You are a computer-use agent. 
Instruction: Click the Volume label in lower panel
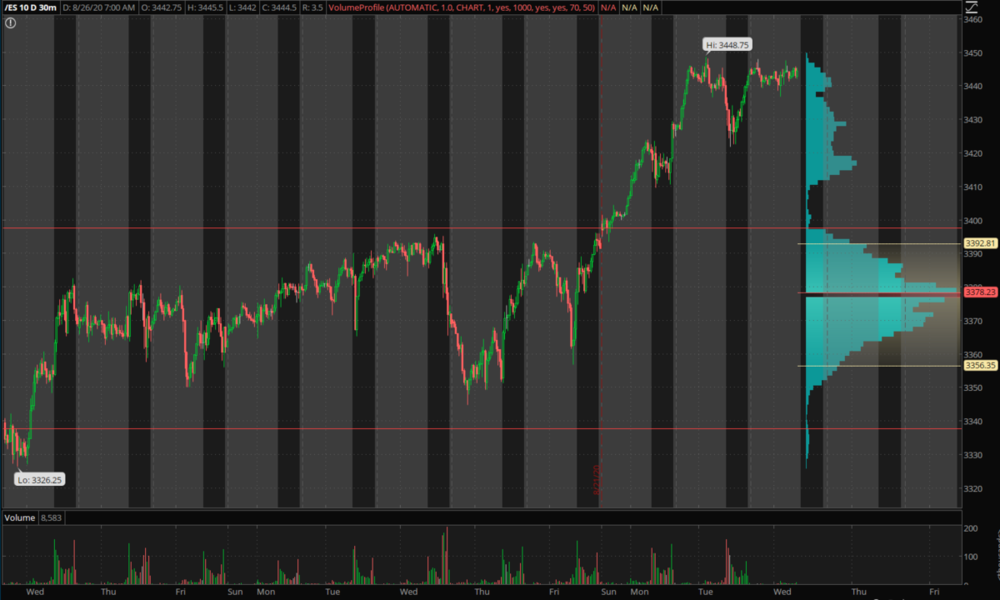[20, 518]
